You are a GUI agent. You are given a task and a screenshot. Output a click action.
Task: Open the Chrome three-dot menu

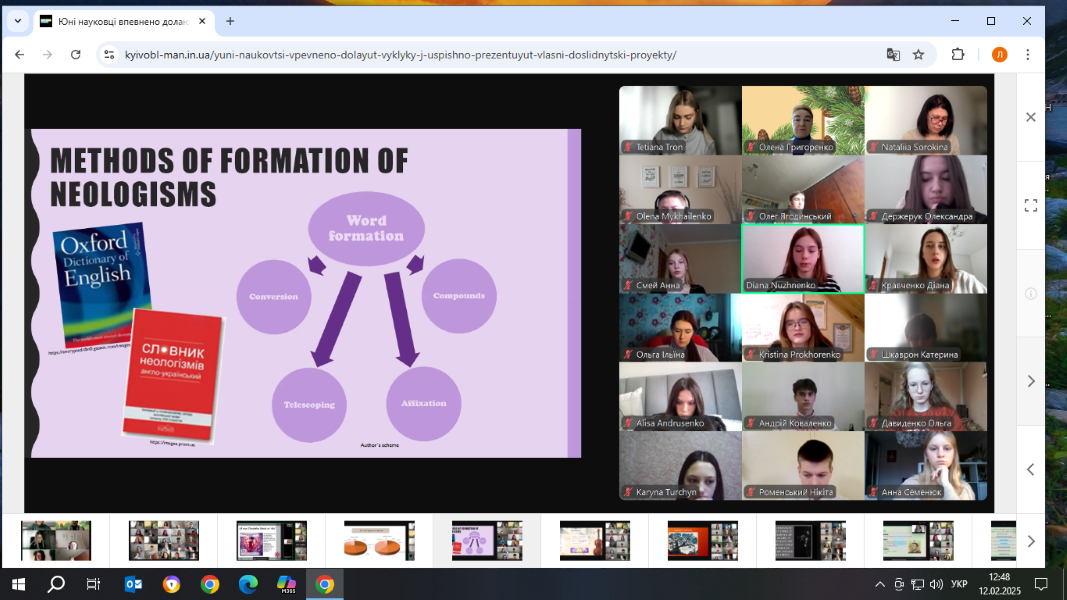[x=1028, y=54]
